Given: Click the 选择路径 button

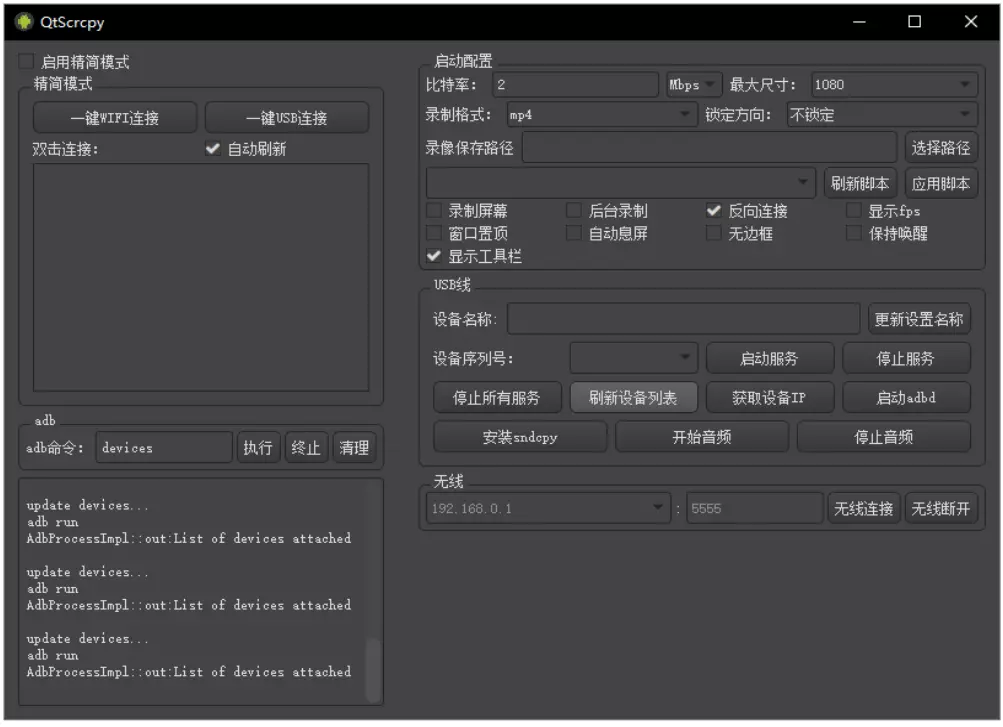Looking at the screenshot, I should 941,148.
